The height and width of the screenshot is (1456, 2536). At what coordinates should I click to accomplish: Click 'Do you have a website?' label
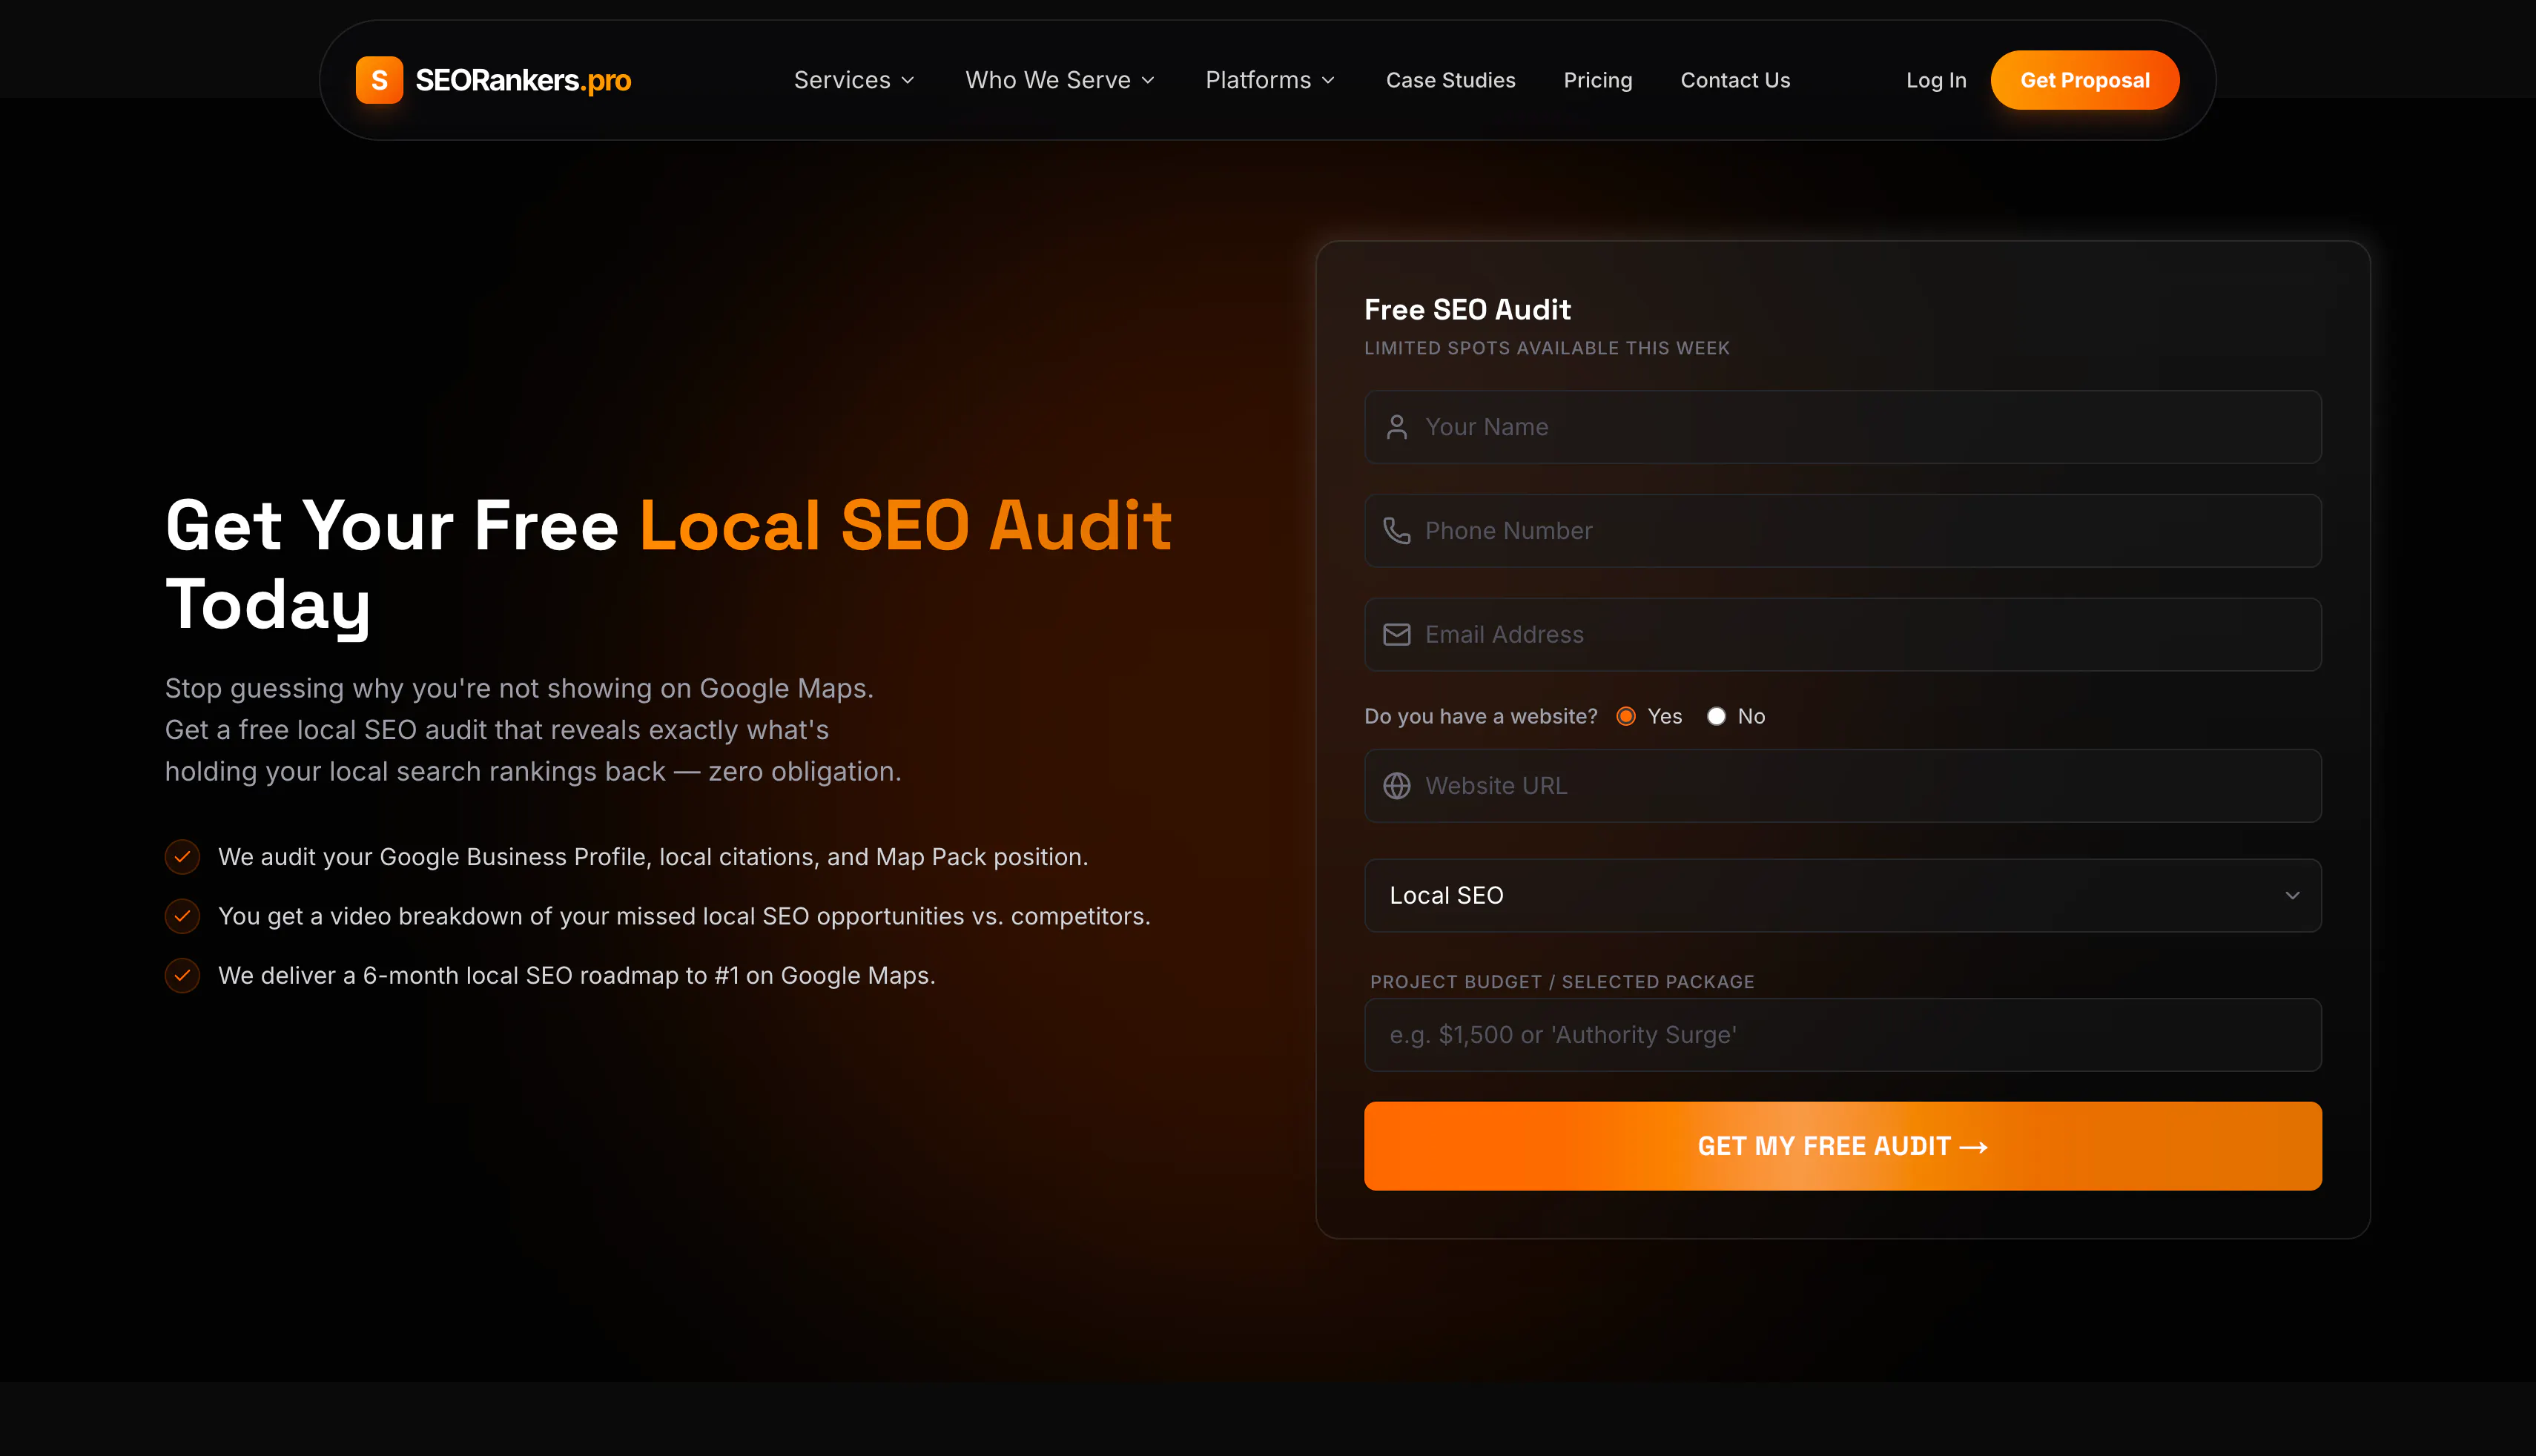[1481, 716]
